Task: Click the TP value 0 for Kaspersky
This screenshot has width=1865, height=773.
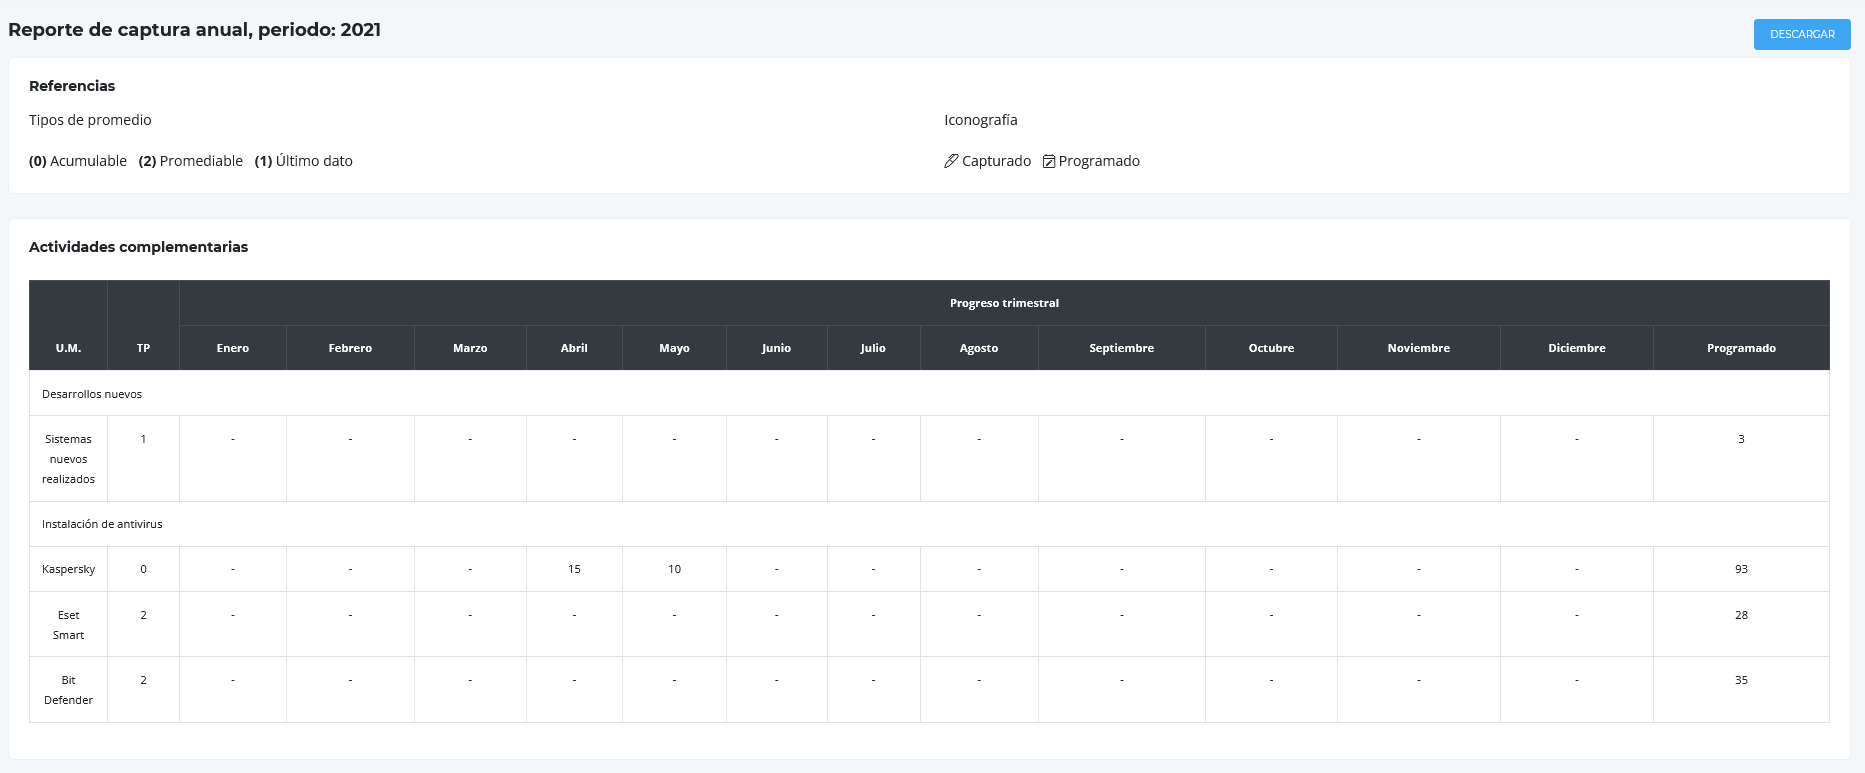Action: point(143,569)
